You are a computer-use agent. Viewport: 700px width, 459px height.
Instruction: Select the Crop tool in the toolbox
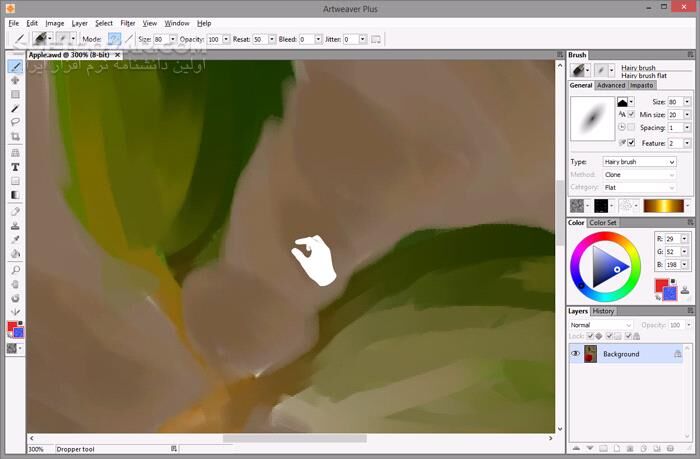pyautogui.click(x=16, y=136)
